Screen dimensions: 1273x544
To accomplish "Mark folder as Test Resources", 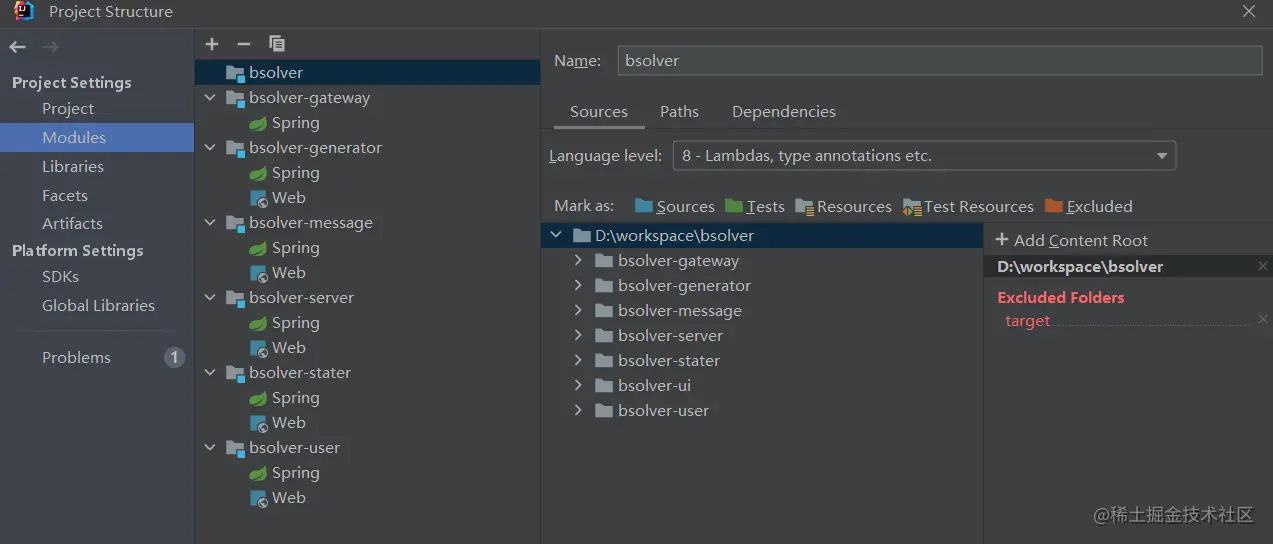I will click(968, 206).
